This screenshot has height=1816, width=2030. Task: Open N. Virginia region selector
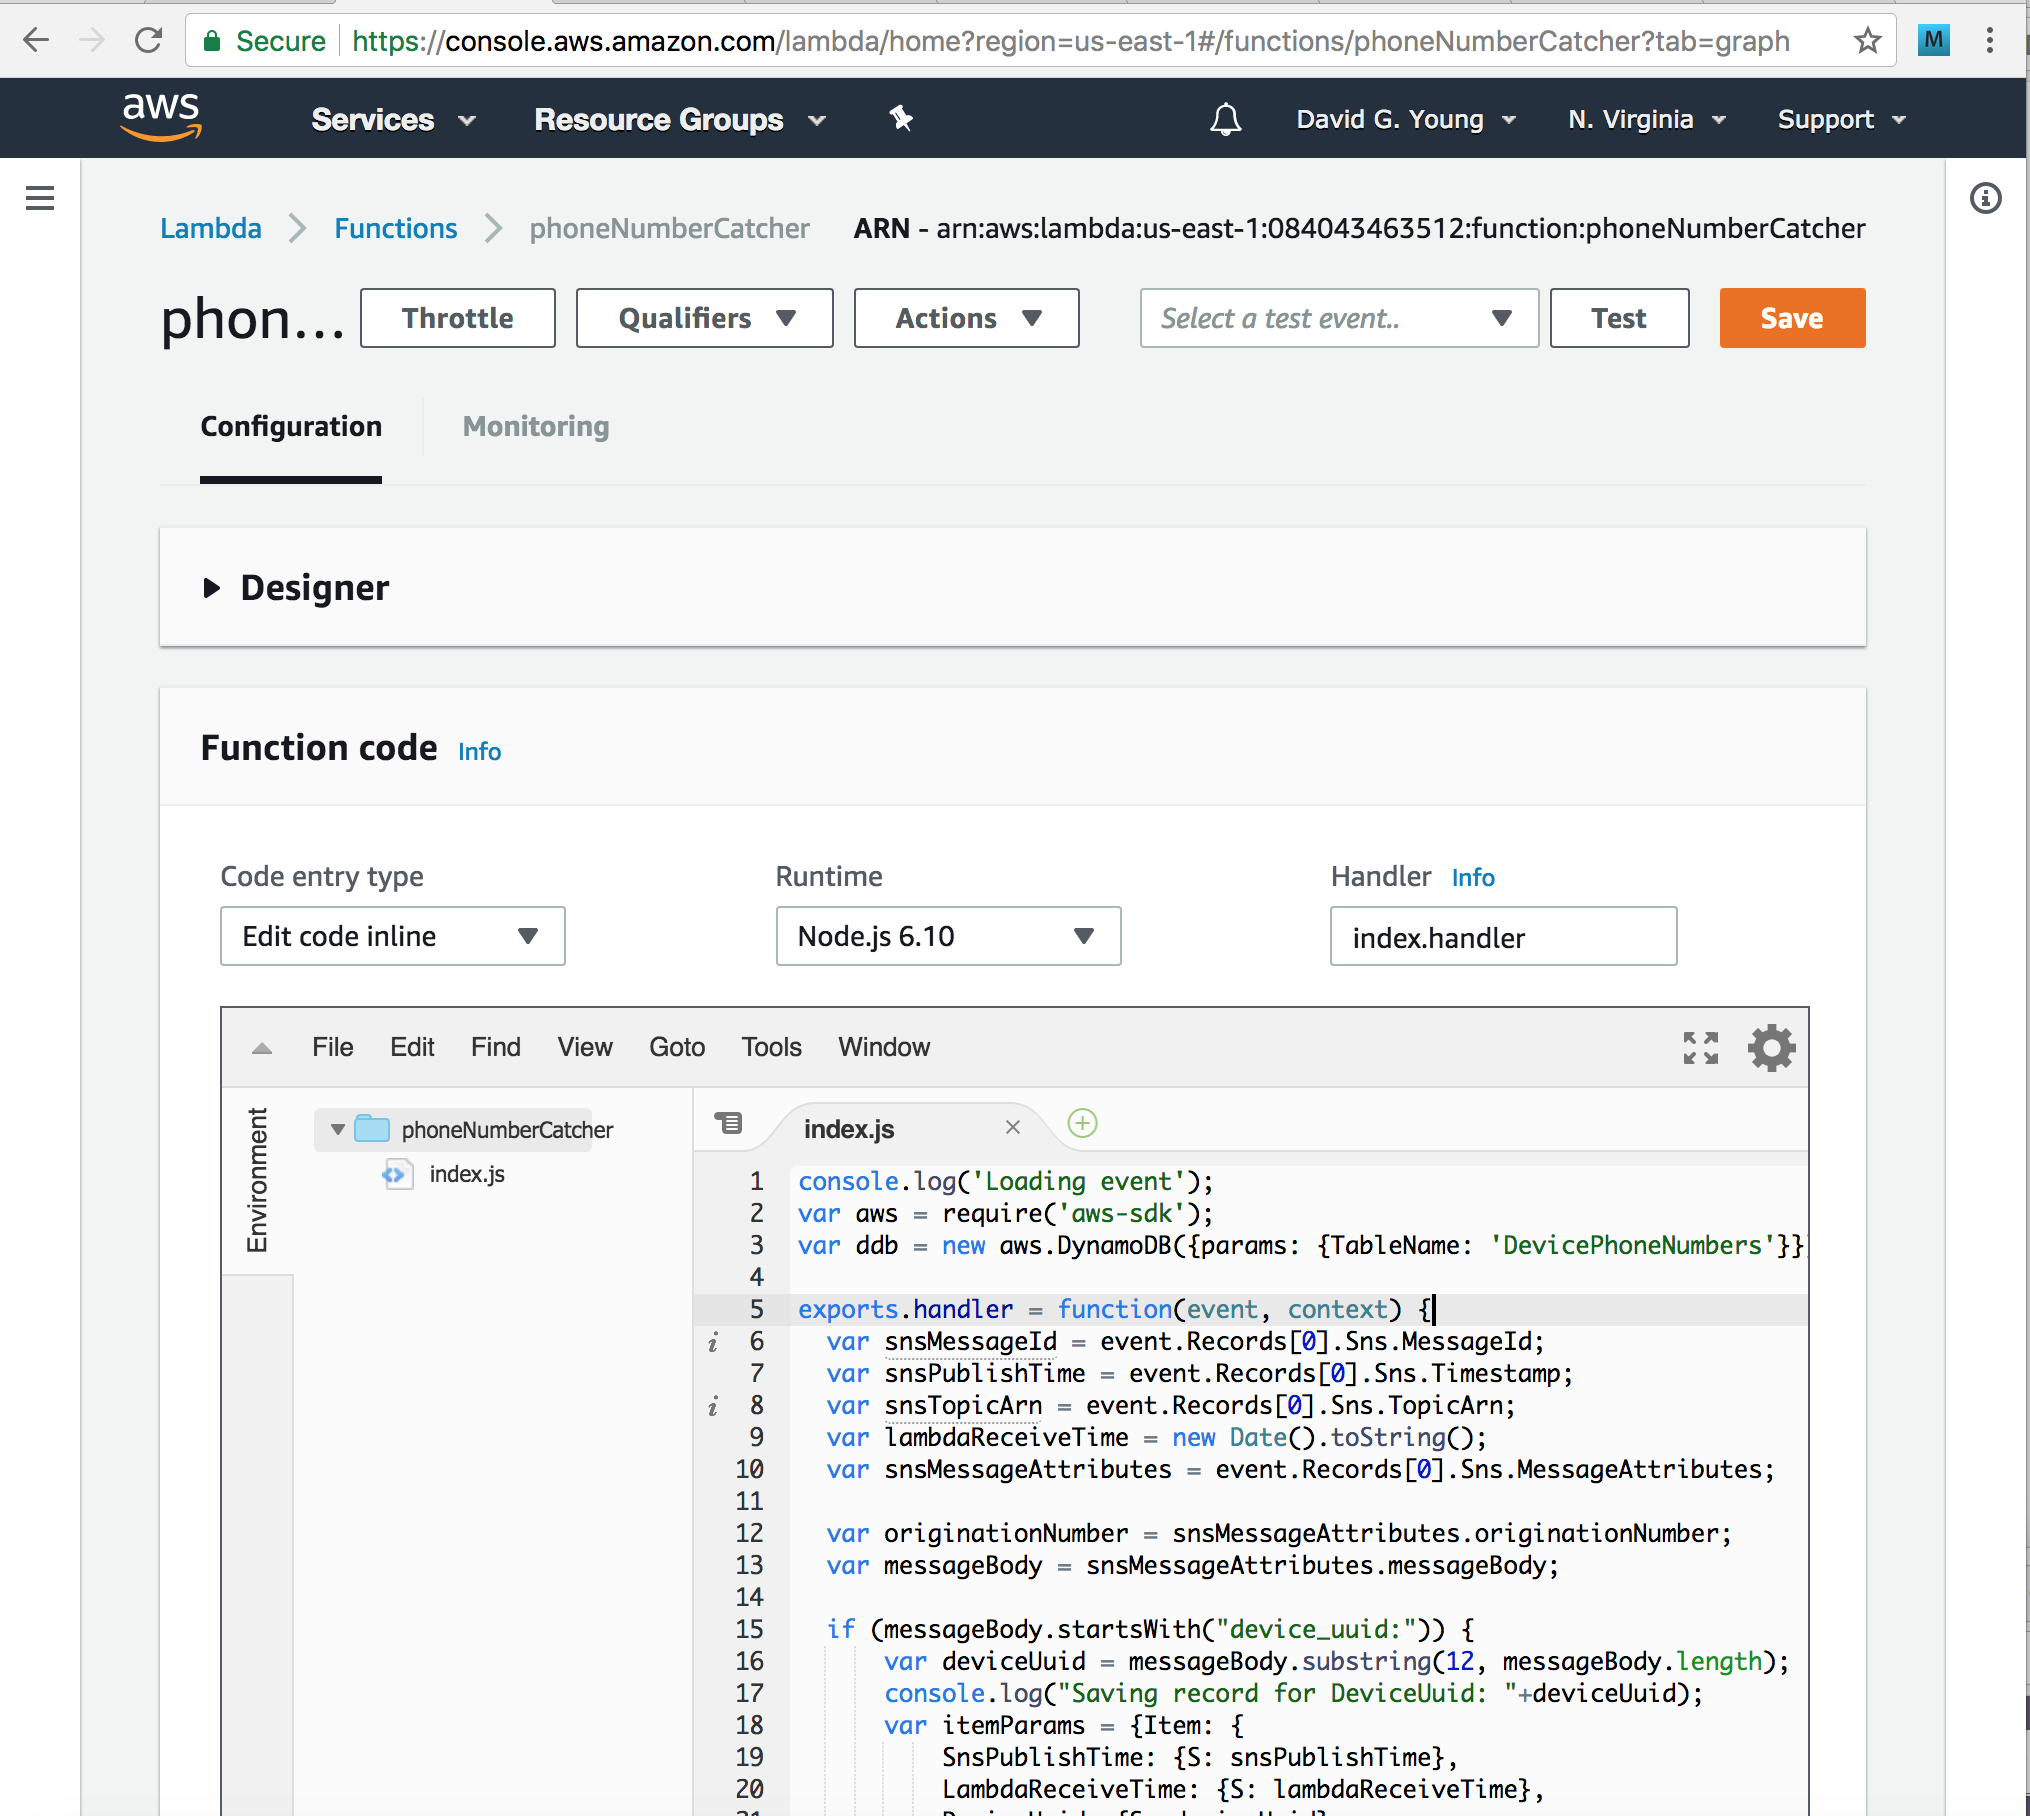1646,119
